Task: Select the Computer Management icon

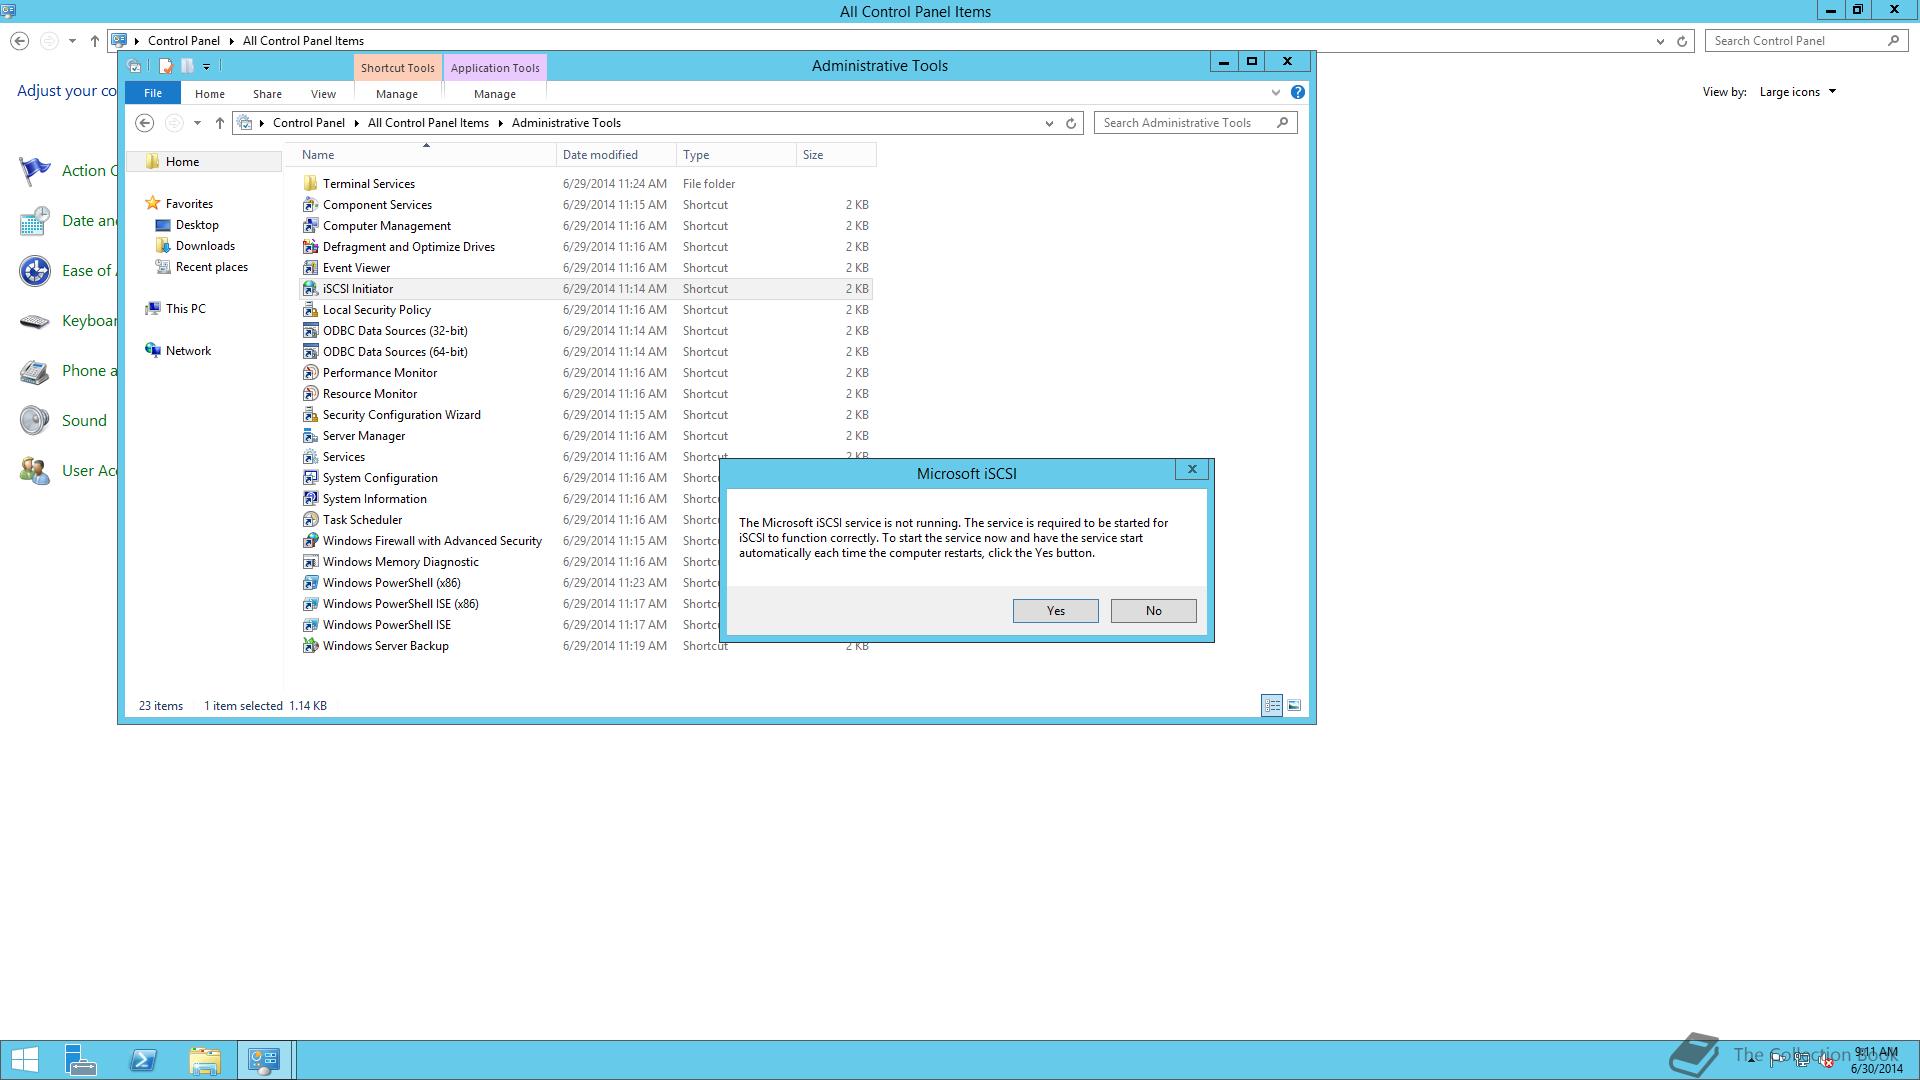Action: click(x=310, y=225)
